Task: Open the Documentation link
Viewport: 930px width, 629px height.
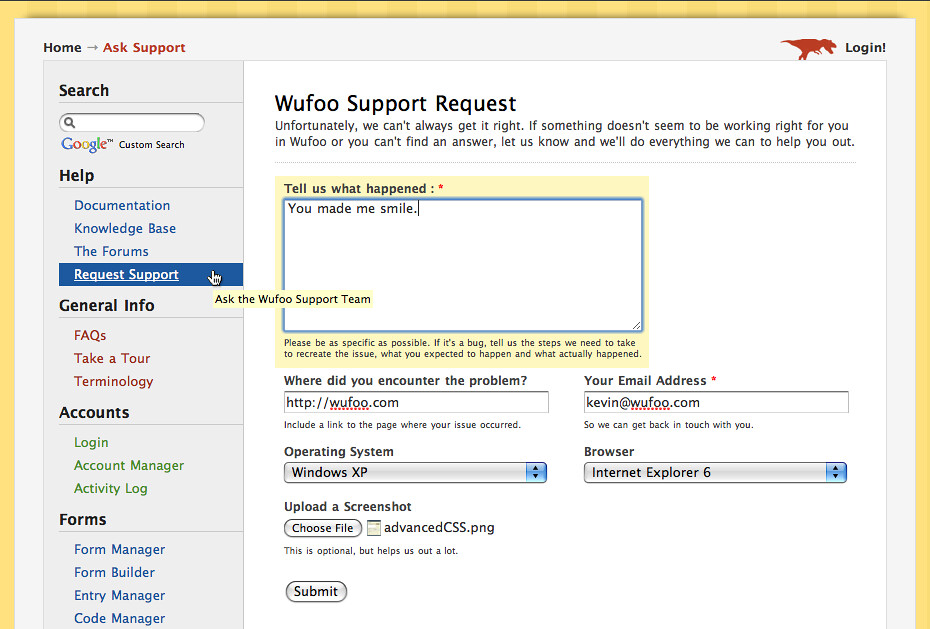Action: click(122, 205)
